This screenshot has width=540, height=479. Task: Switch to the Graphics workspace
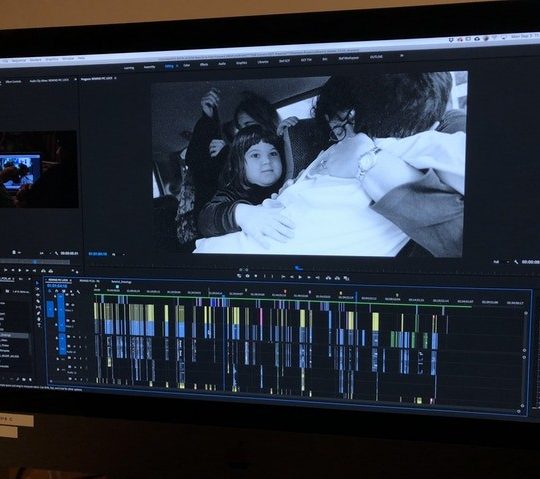[x=241, y=63]
